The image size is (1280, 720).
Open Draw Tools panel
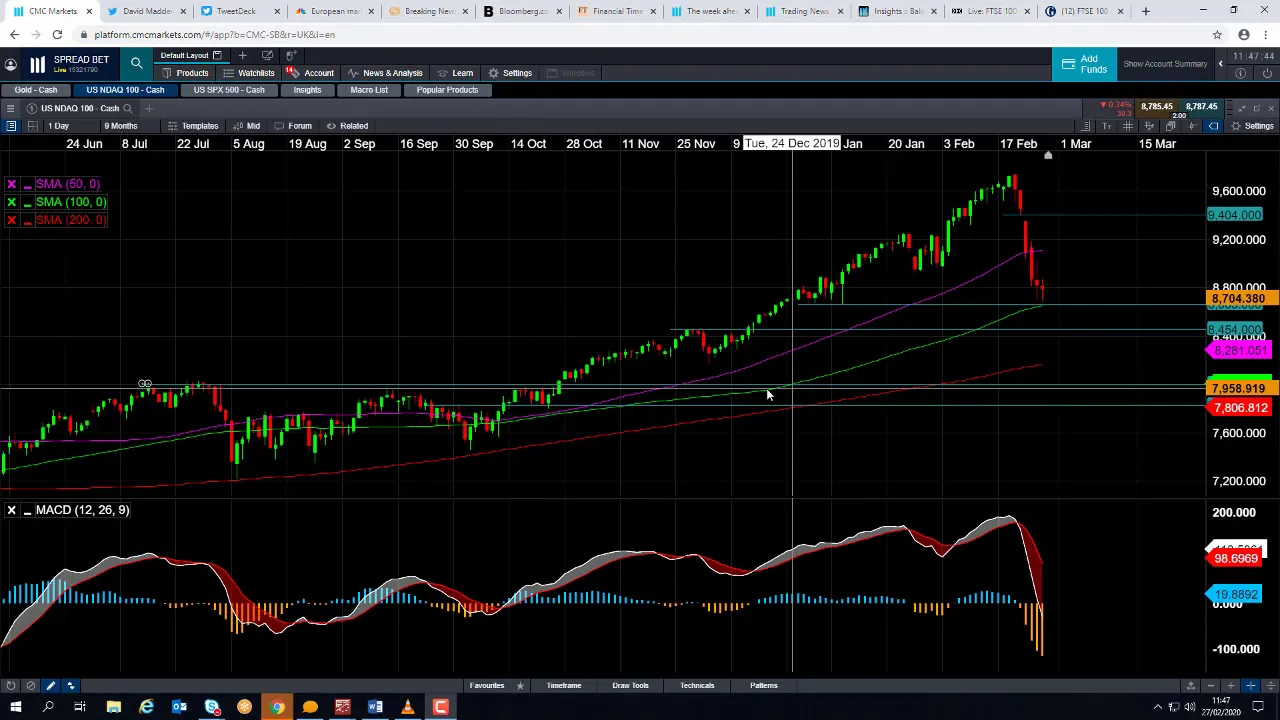point(630,686)
